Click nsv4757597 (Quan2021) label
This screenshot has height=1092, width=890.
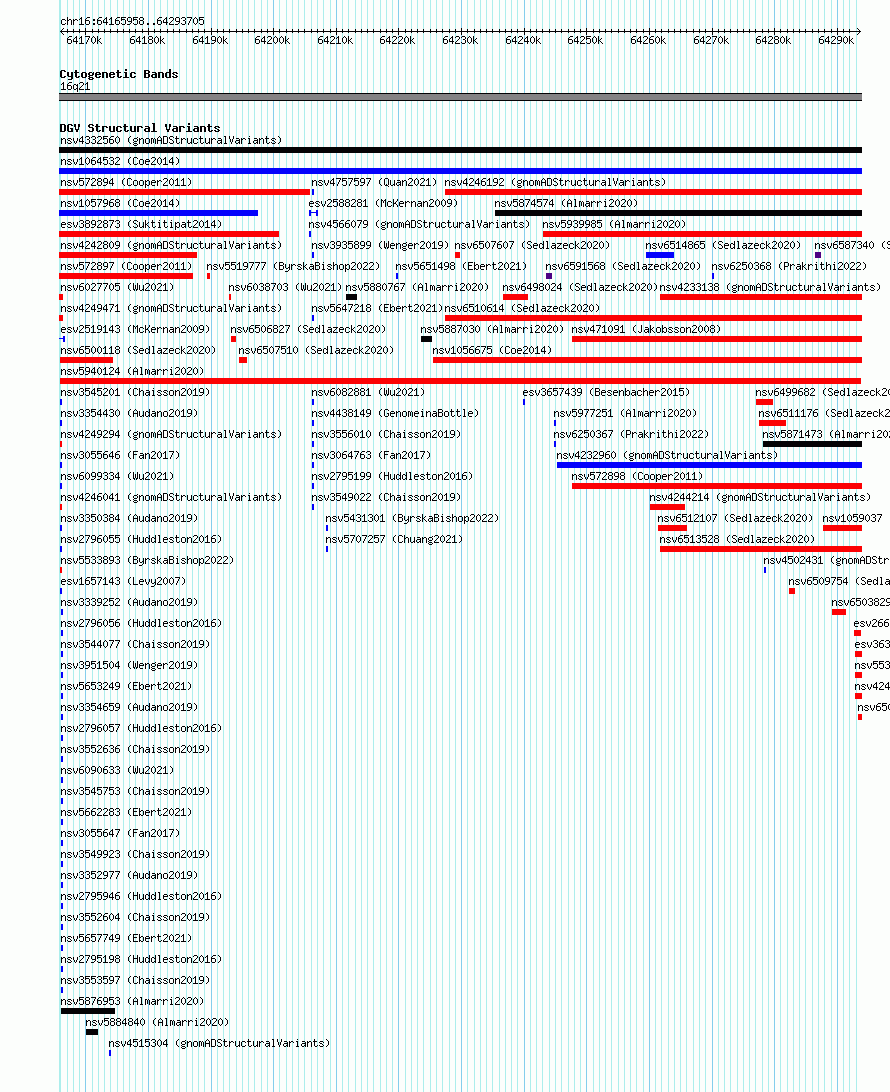coord(374,182)
